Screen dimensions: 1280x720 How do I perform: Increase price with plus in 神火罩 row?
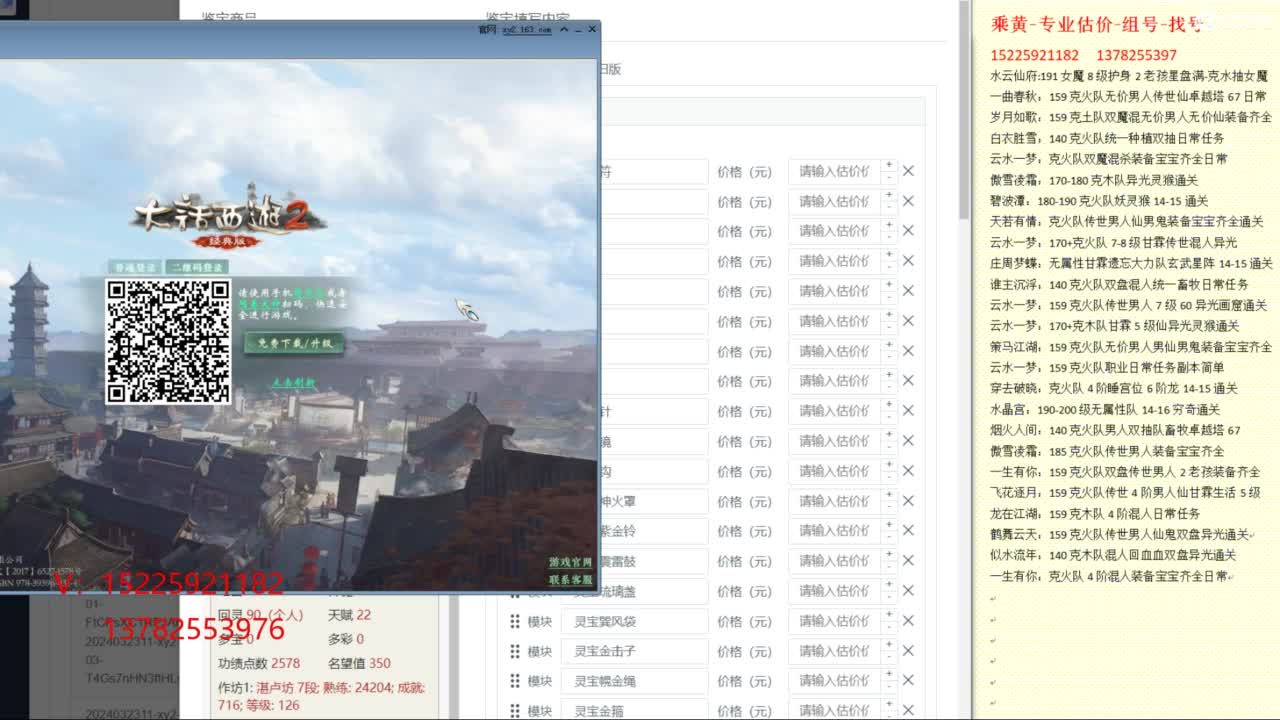point(889,495)
